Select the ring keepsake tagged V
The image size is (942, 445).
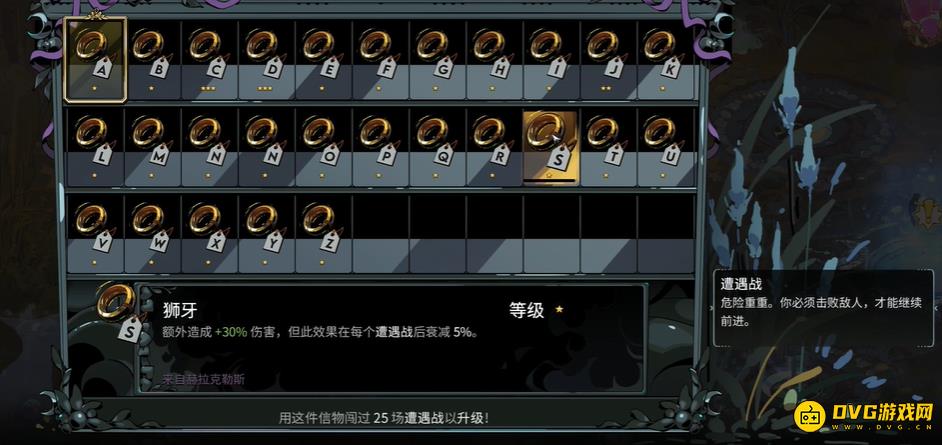pos(96,234)
